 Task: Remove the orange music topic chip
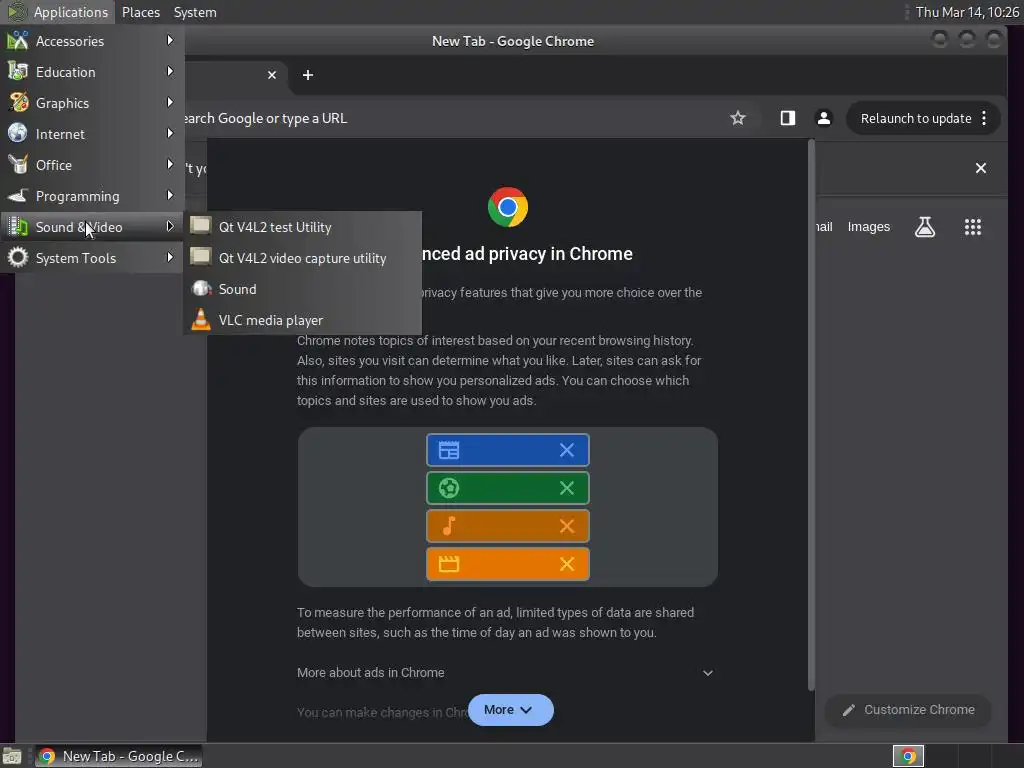(566, 526)
